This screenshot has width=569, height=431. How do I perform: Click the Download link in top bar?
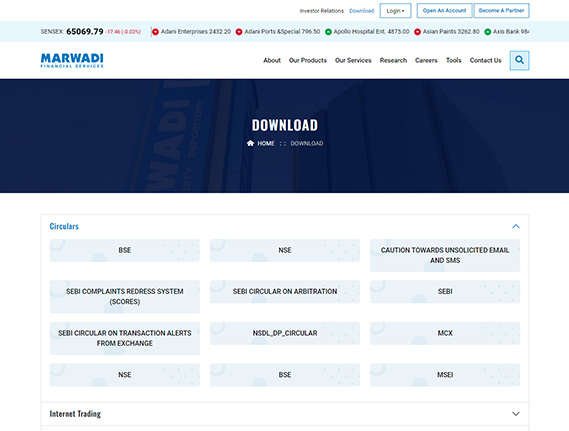click(361, 11)
